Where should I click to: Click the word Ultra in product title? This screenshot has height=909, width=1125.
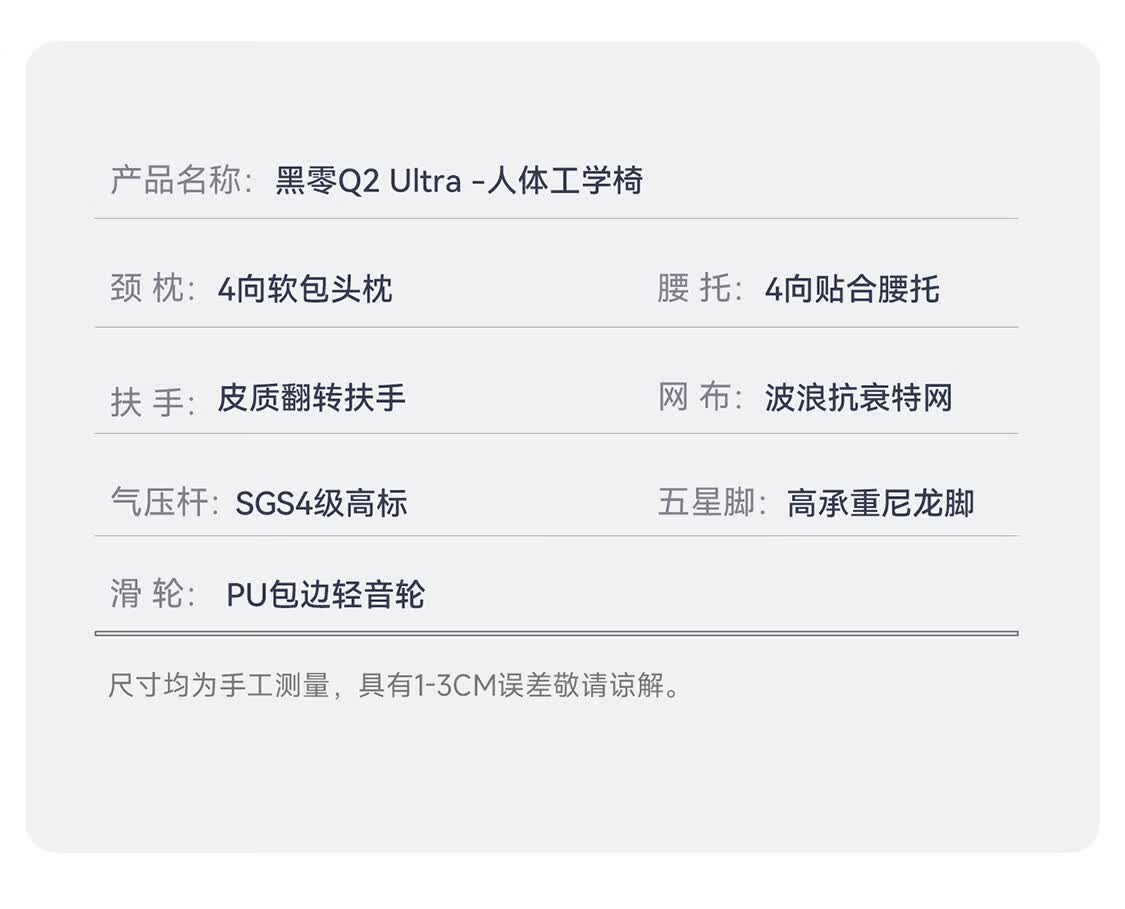click(x=425, y=181)
